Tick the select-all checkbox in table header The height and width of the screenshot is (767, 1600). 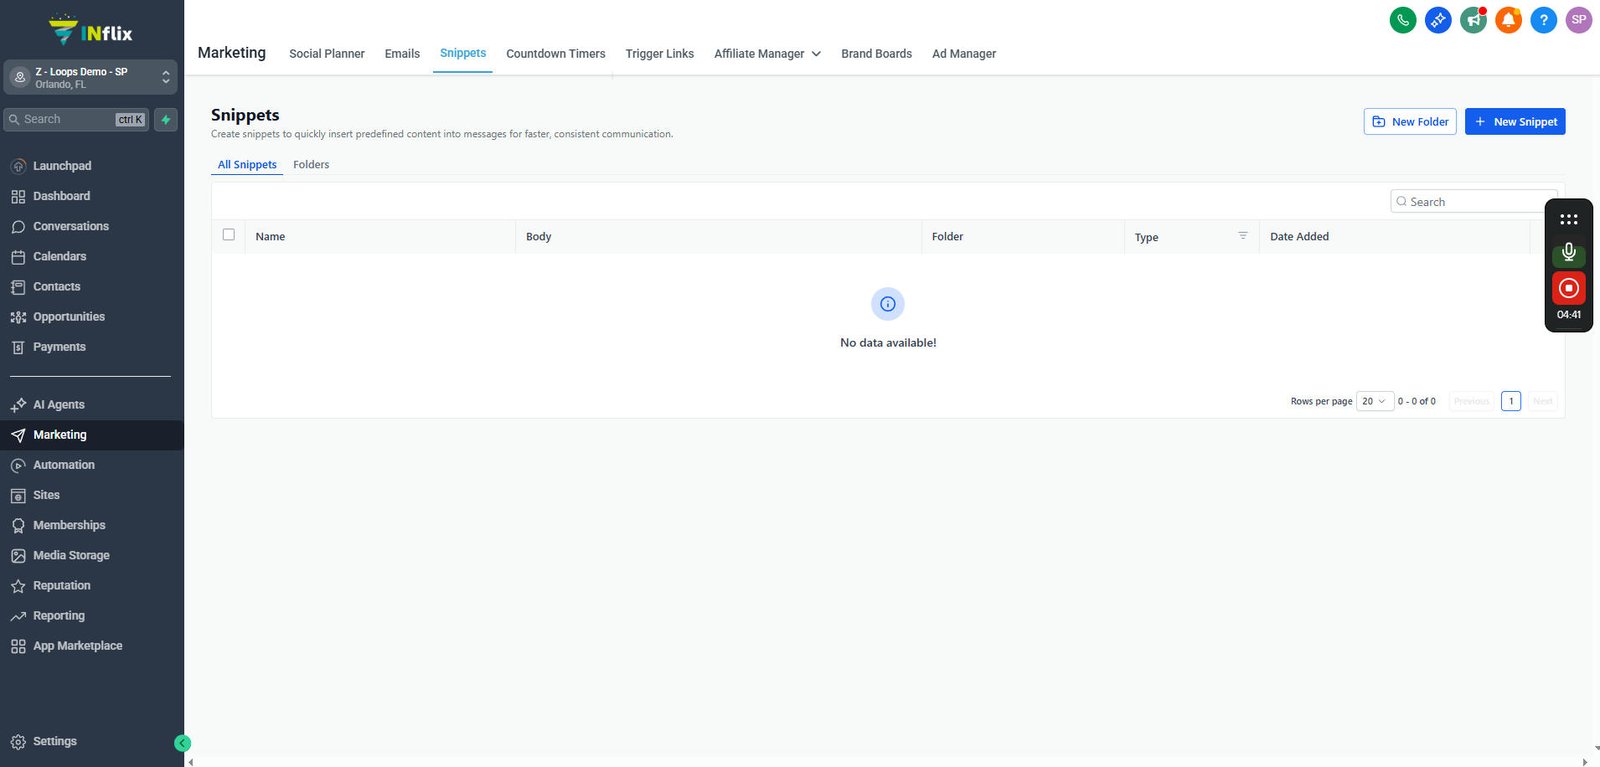click(x=228, y=235)
